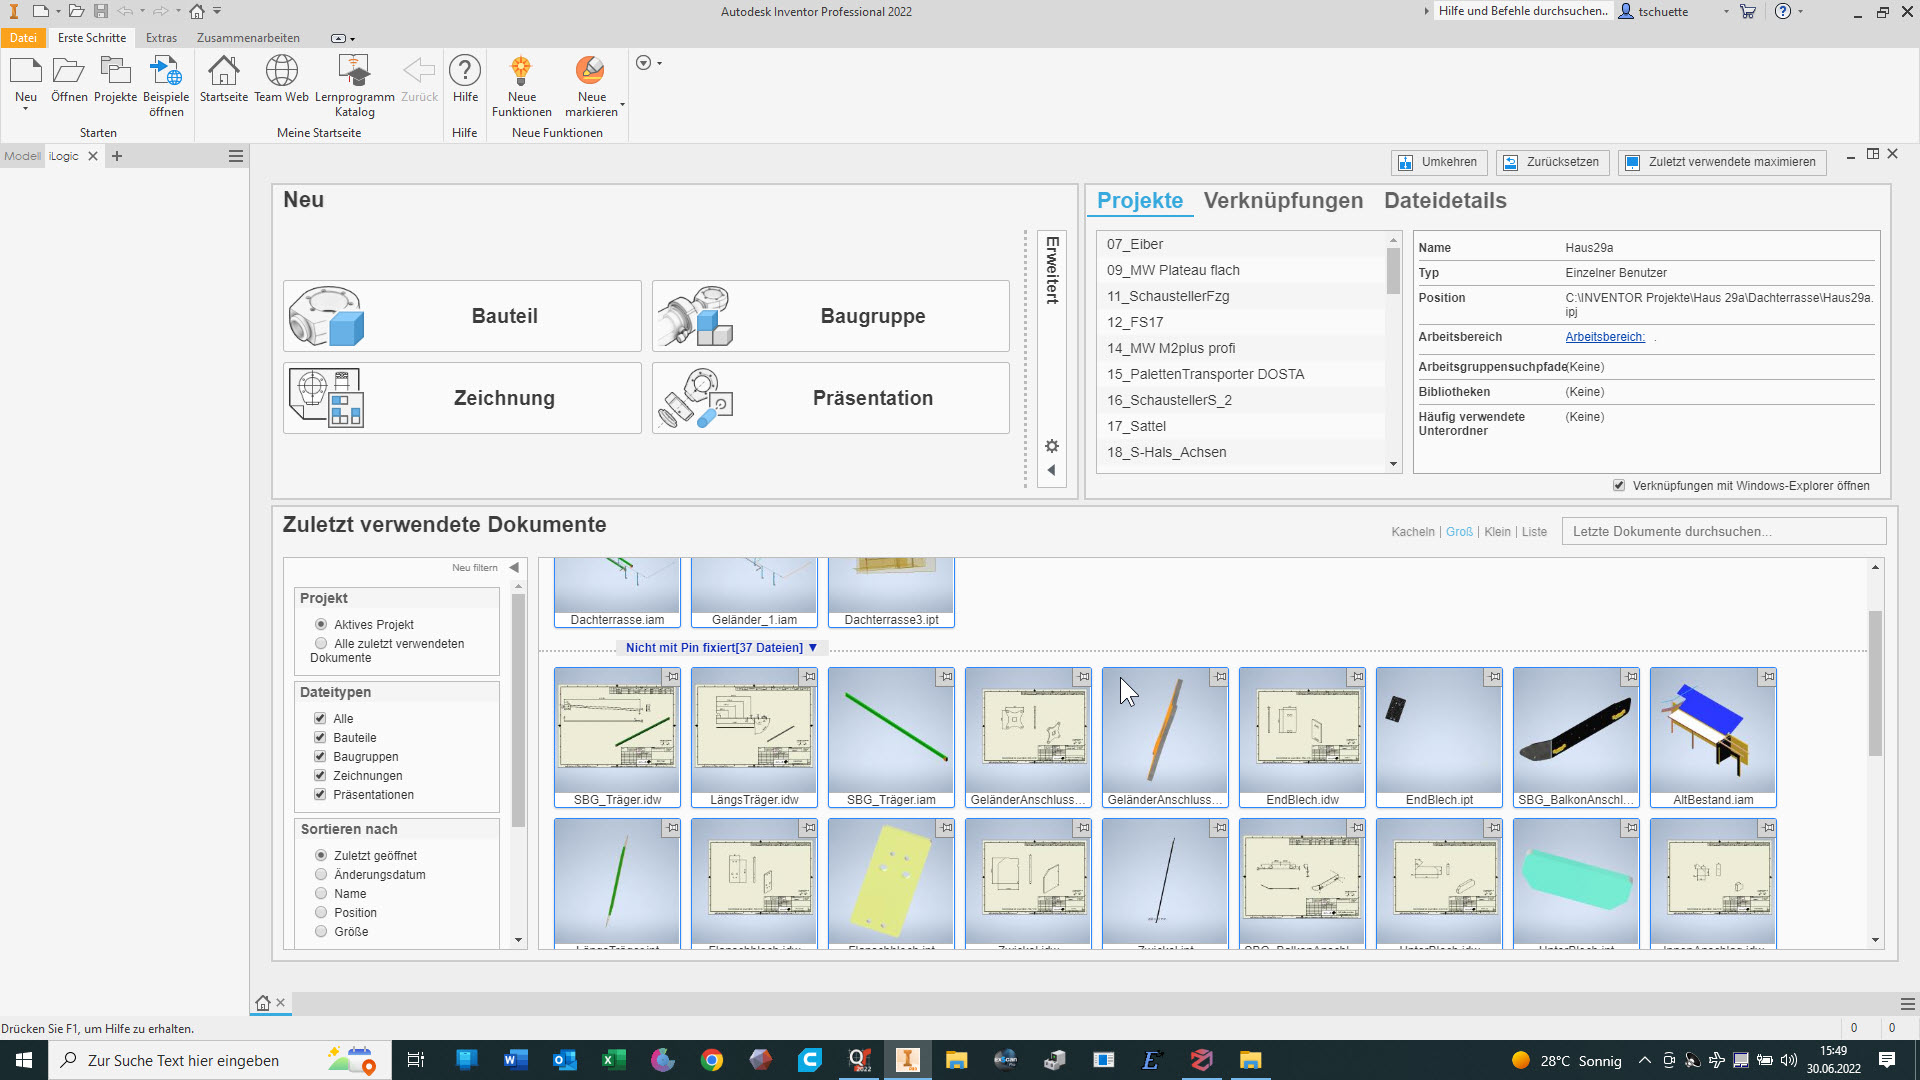Screen dimensions: 1920x1080
Task: Open the gear settings icon beside Erweitert
Action: tap(1052, 446)
